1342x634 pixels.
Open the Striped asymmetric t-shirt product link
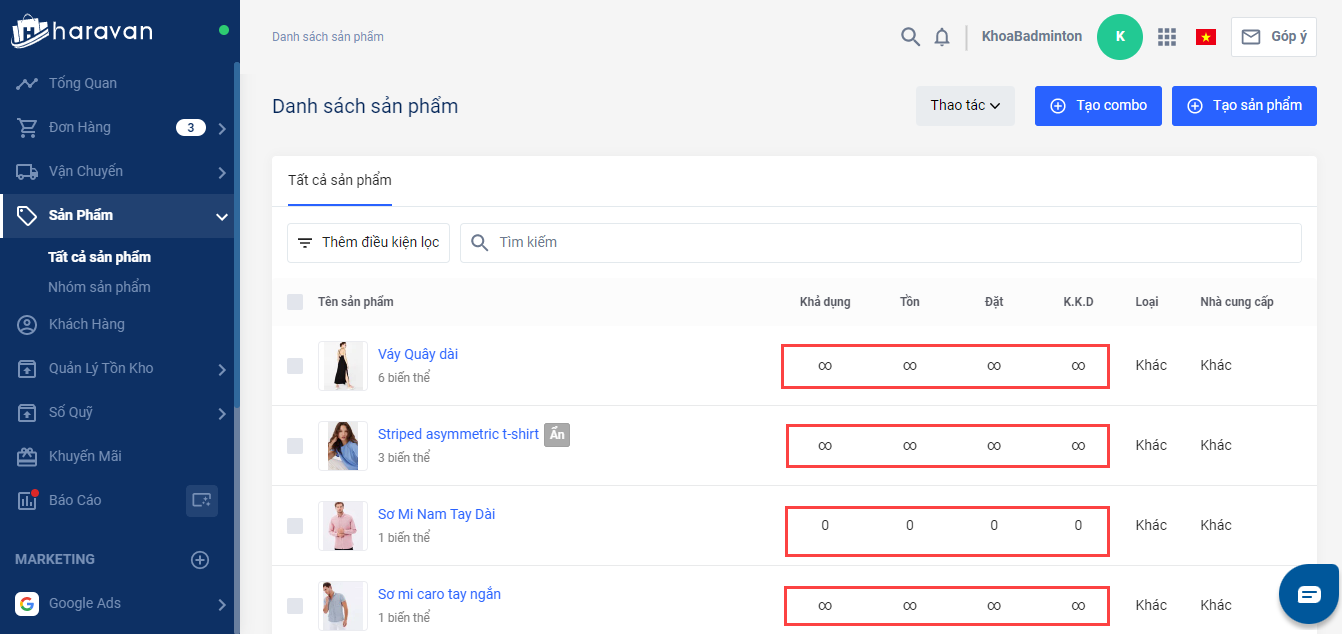(x=458, y=434)
